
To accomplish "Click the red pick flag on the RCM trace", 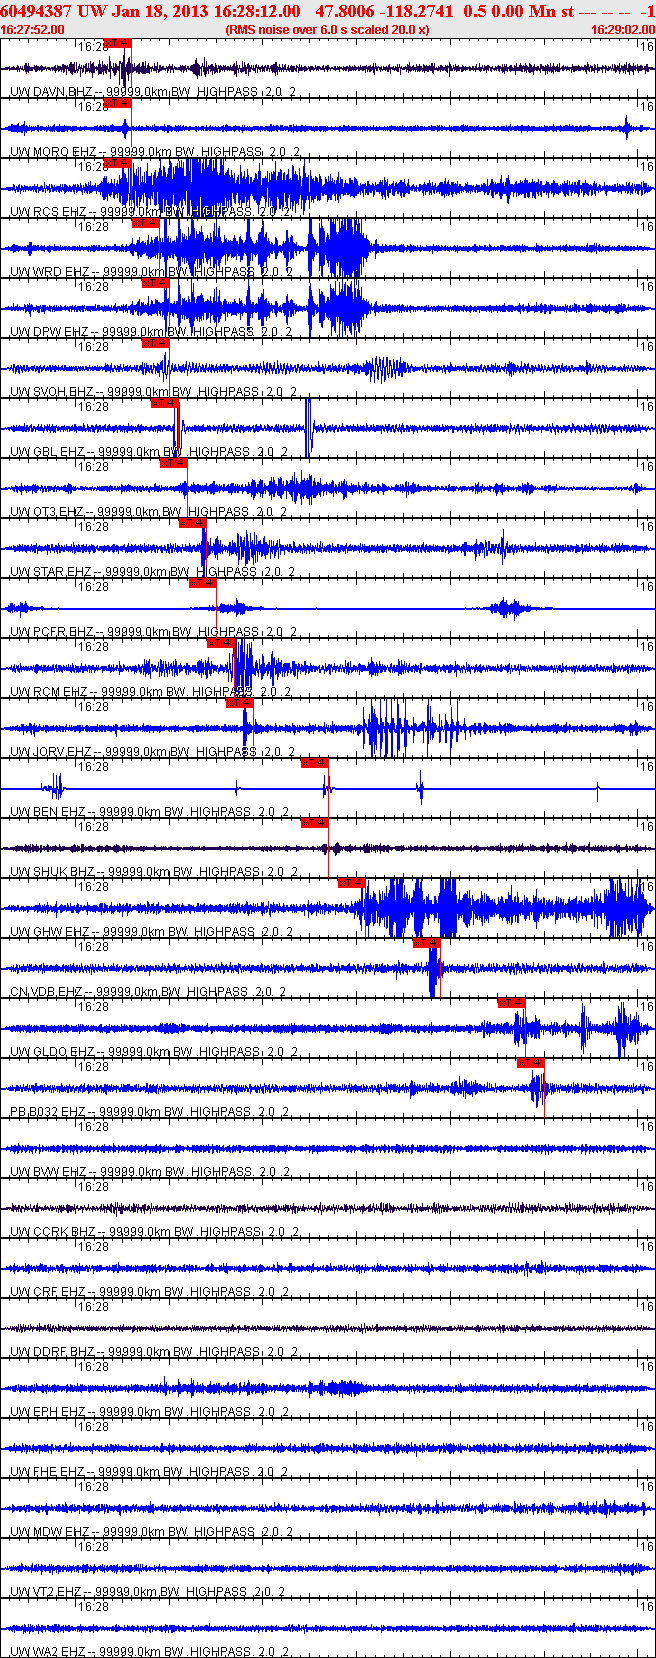I will (221, 643).
